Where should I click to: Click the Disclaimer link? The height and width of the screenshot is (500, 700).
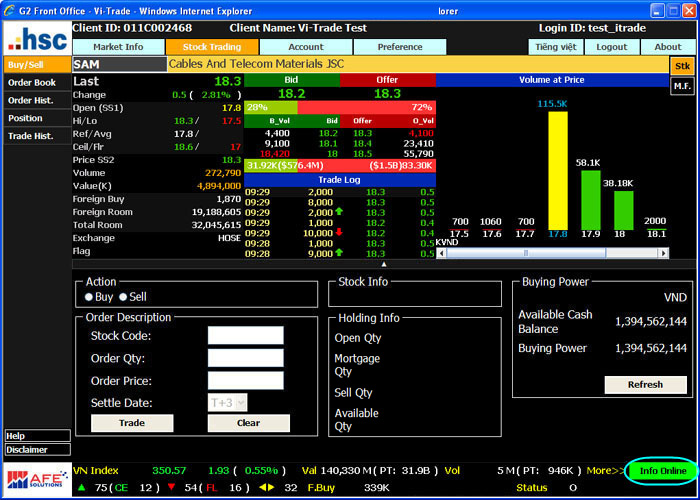pyautogui.click(x=38, y=450)
